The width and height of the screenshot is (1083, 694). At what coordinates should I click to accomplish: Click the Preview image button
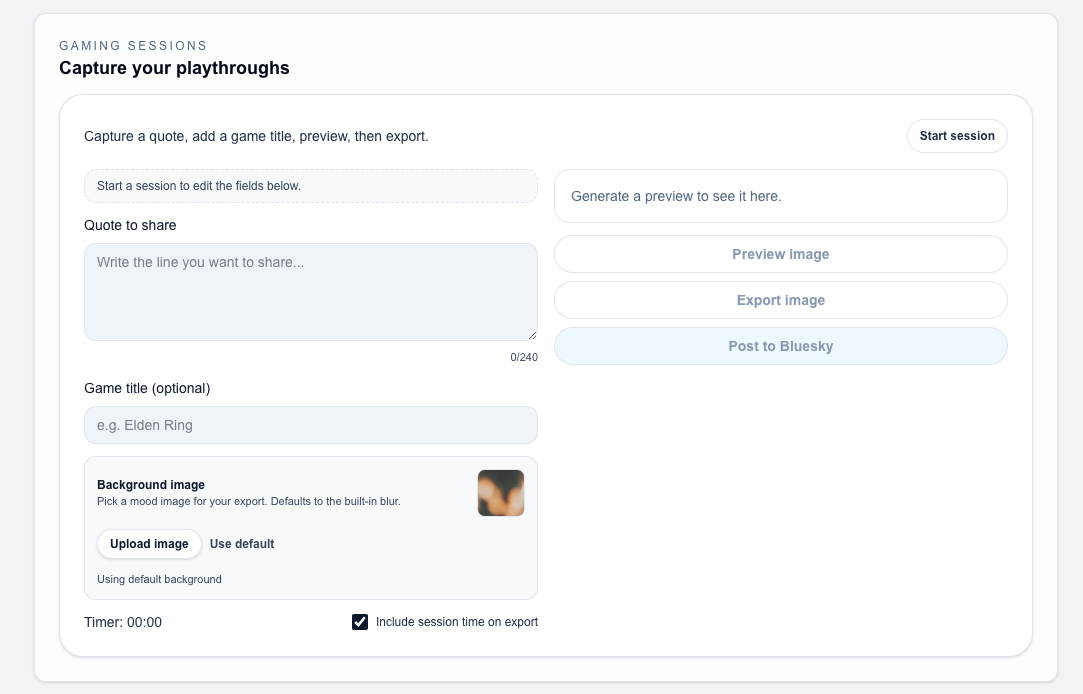(x=780, y=254)
